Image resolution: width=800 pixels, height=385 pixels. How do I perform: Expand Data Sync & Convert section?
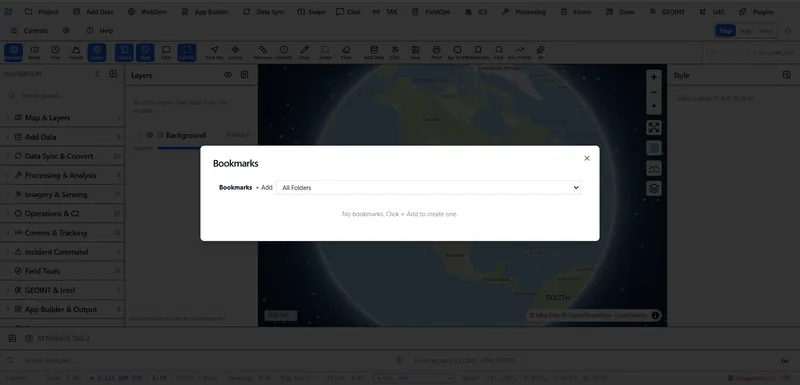click(62, 156)
